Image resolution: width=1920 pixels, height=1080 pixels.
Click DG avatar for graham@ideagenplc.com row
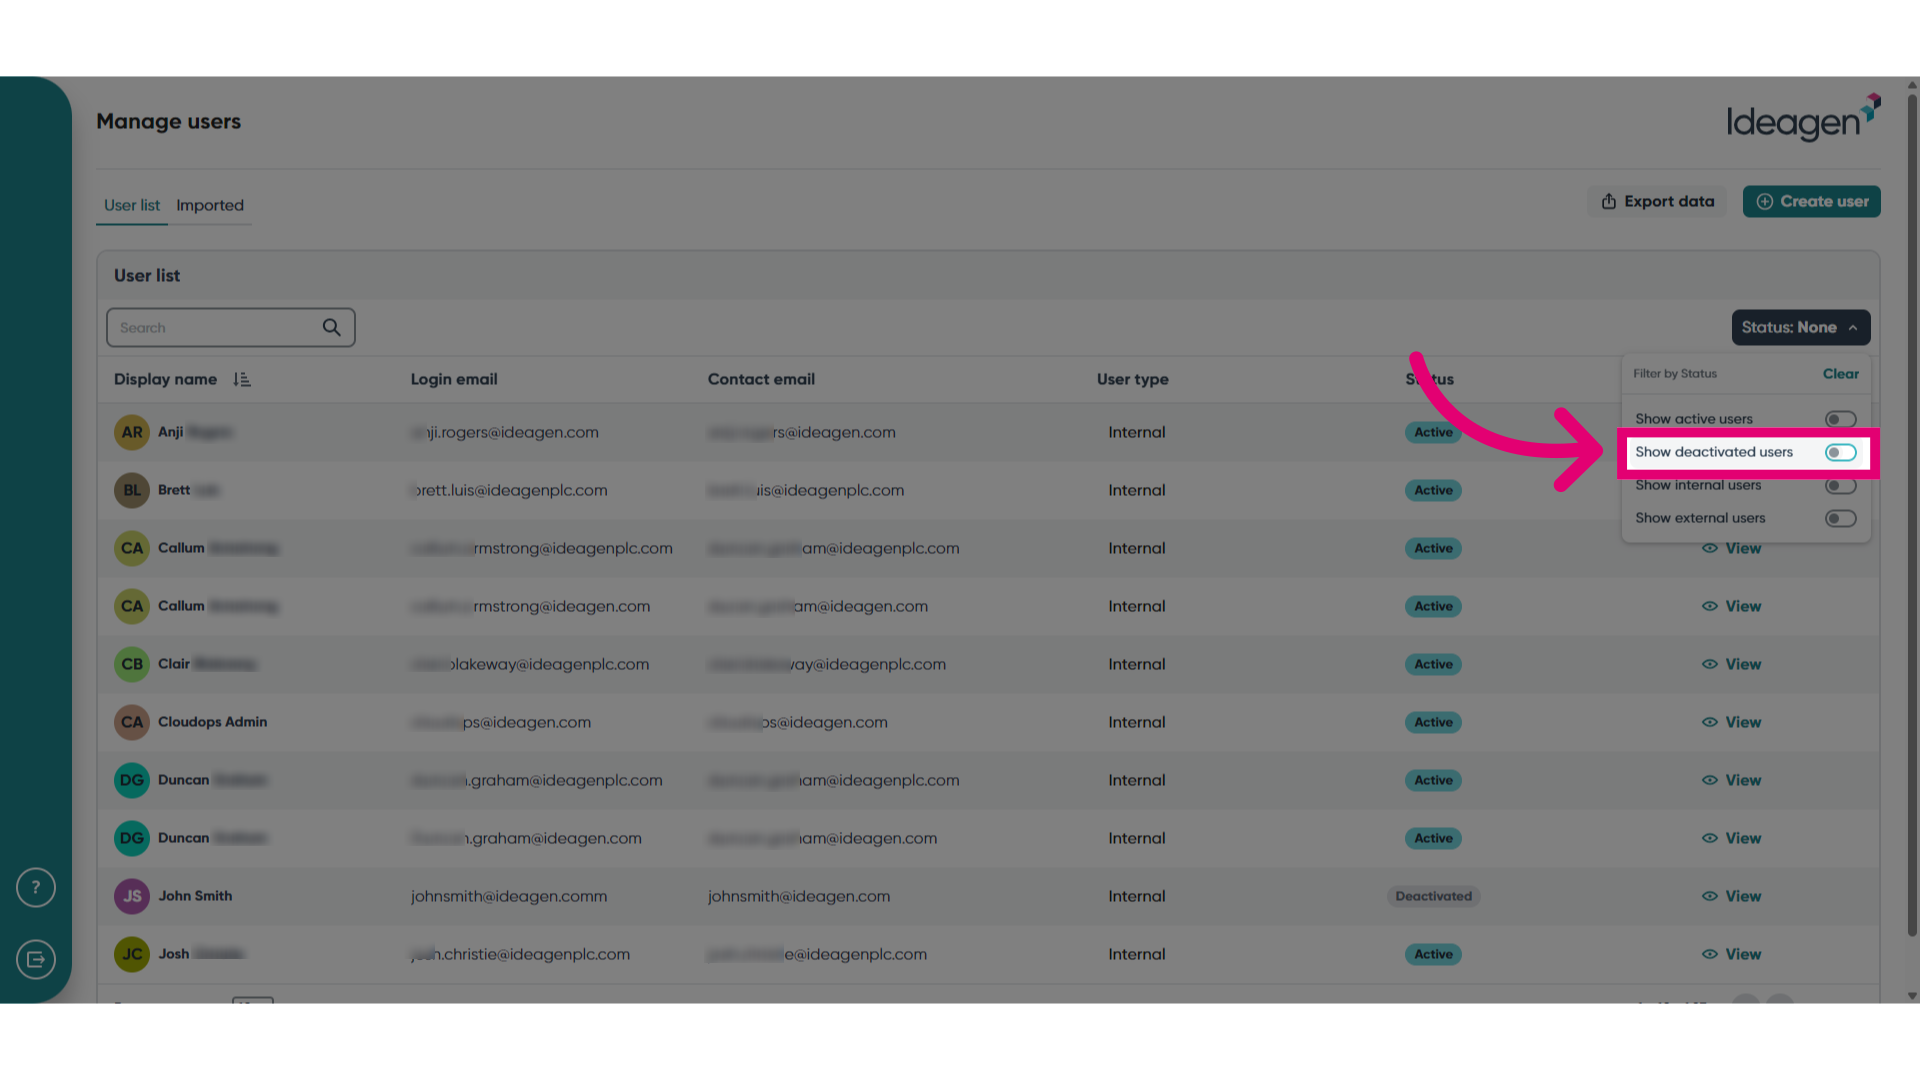(132, 780)
